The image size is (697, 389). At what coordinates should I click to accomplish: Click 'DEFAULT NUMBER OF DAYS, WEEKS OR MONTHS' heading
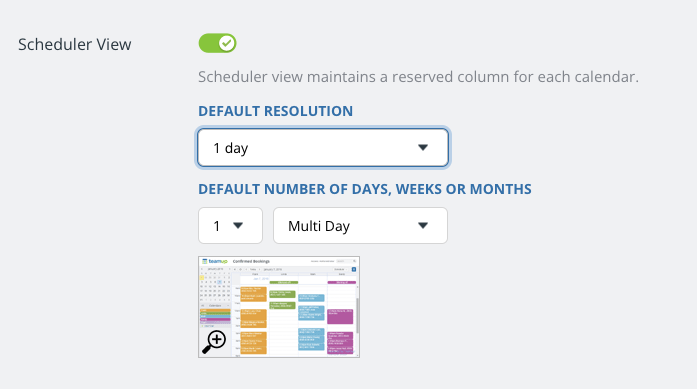[365, 189]
